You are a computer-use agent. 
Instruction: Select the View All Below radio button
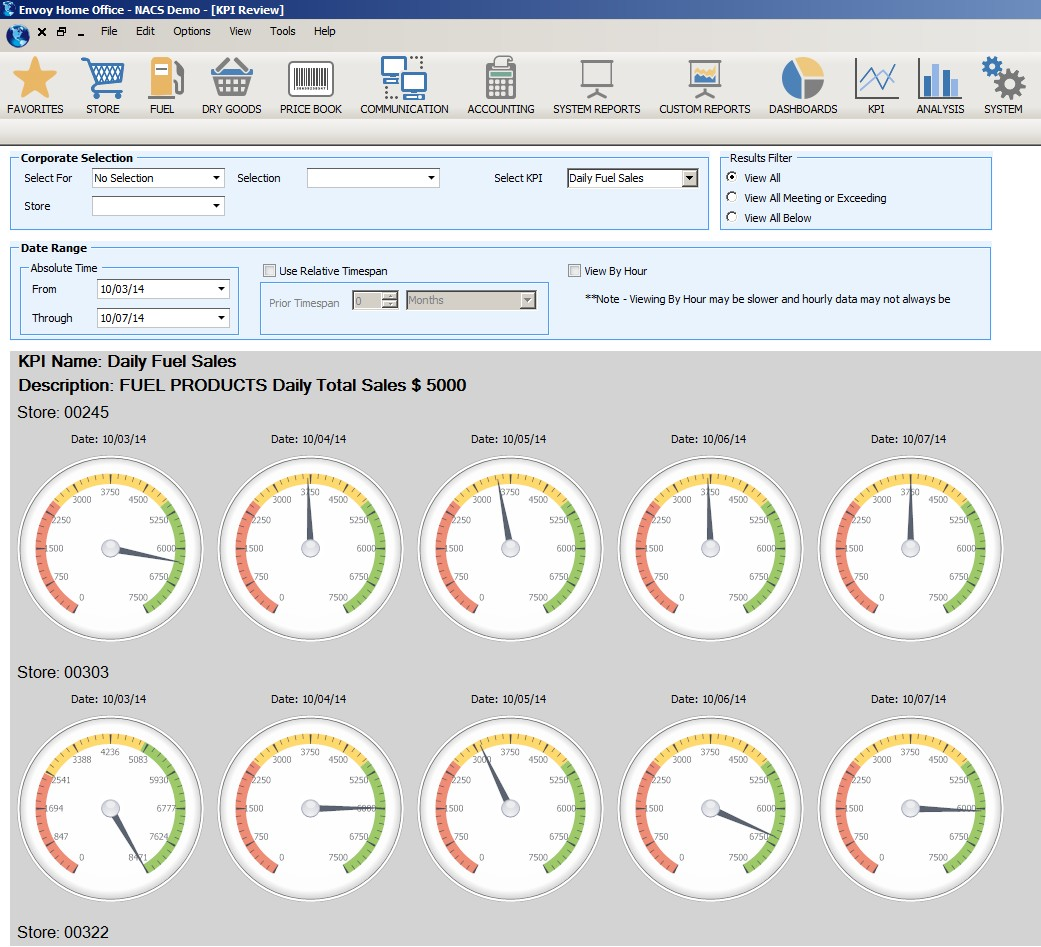point(731,217)
